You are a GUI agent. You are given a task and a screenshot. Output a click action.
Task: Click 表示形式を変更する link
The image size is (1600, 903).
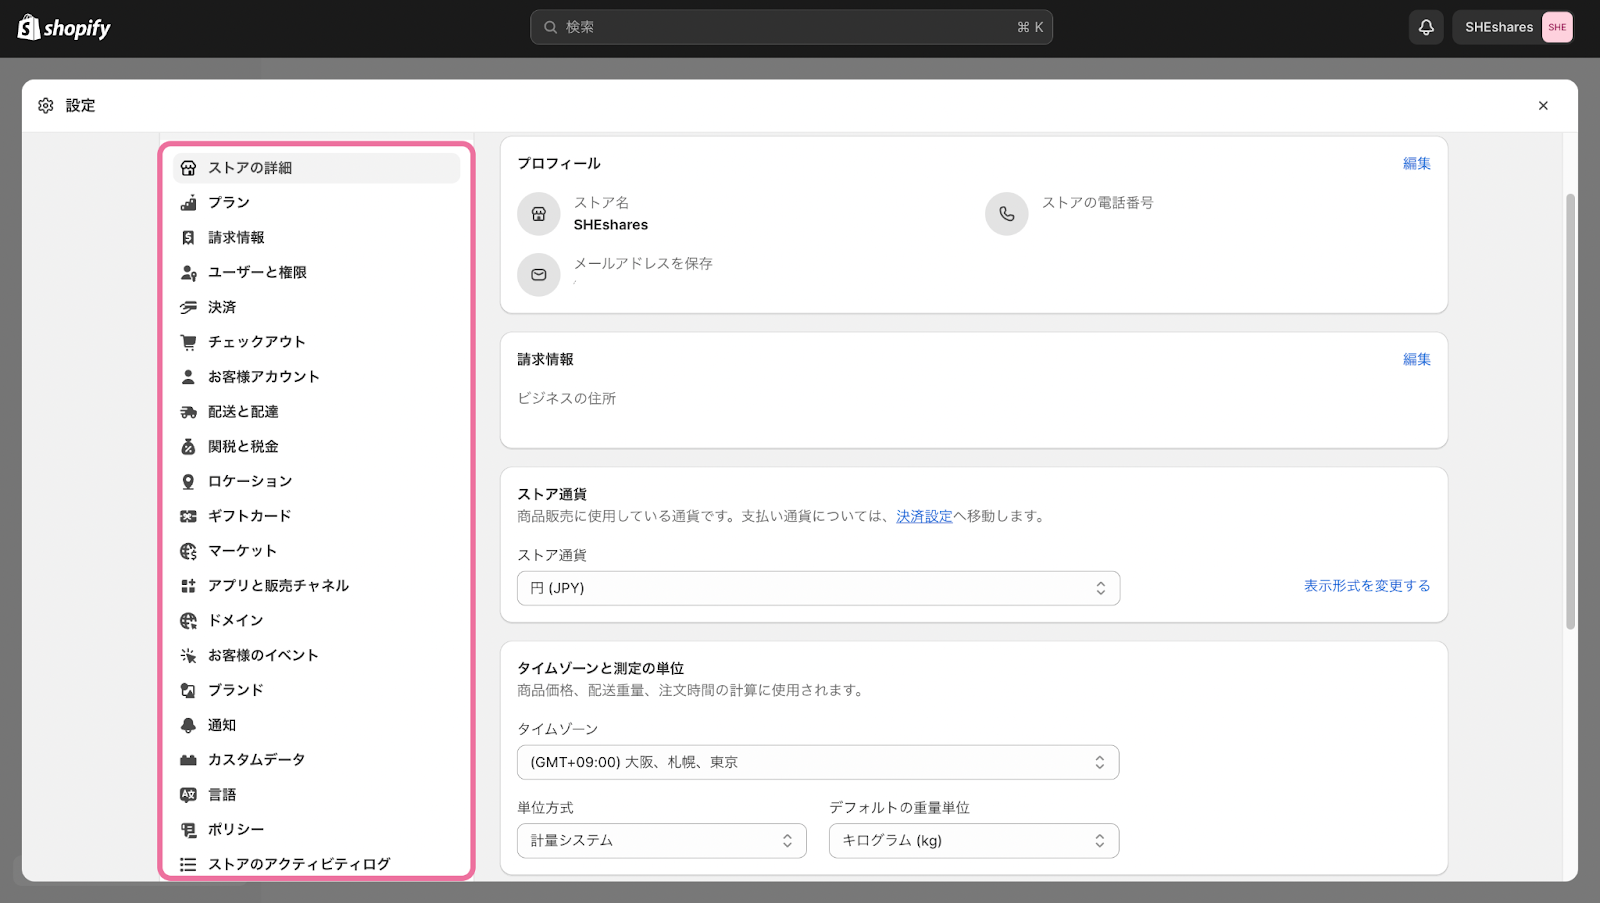1367,586
